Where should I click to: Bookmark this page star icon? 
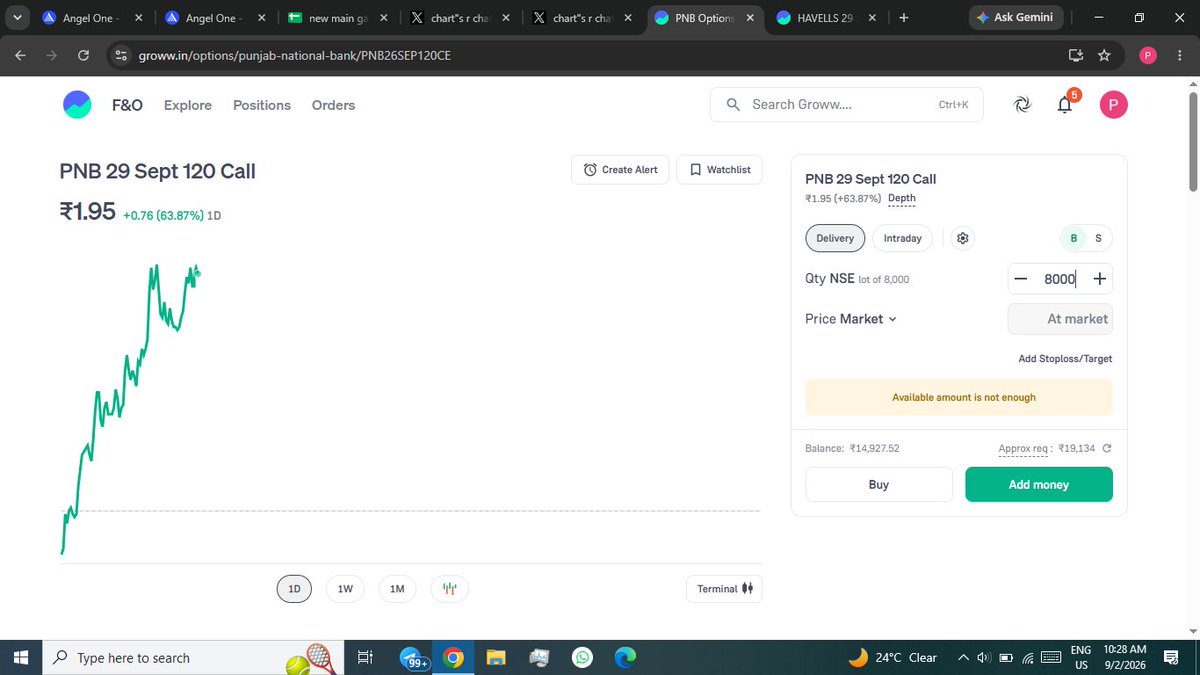[x=1104, y=55]
